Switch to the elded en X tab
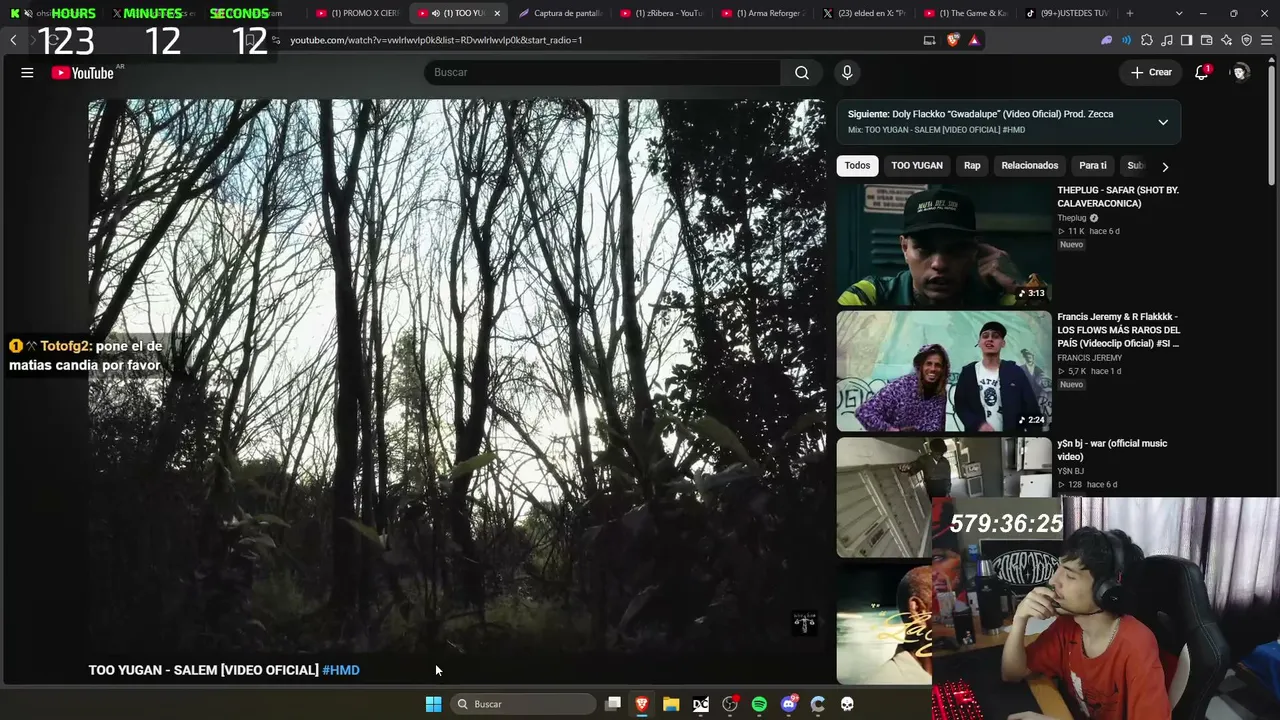Screen dimensions: 1280x720 [865, 13]
